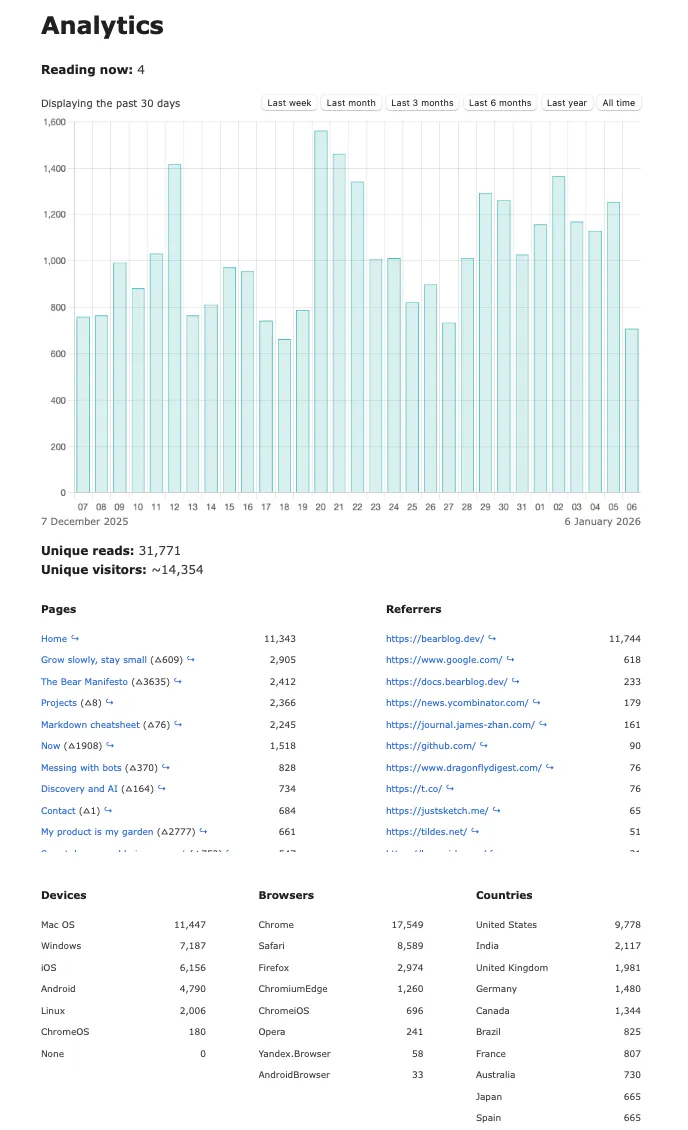Show All time analytics
The width and height of the screenshot is (688, 1130).
point(618,103)
